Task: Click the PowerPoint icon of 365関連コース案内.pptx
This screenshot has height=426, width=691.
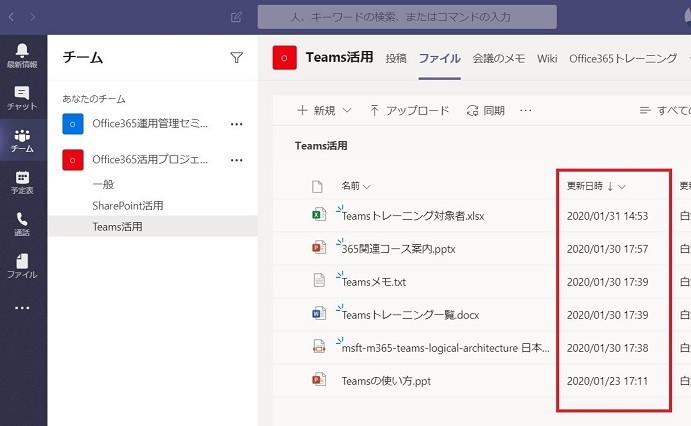Action: coord(319,248)
